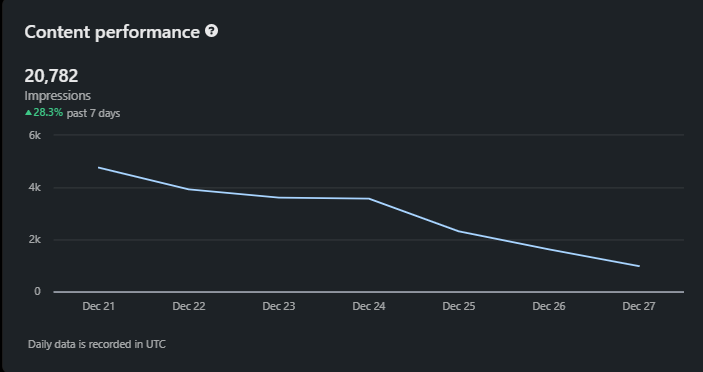Click the 0 y-axis label
The image size is (703, 372).
37,291
